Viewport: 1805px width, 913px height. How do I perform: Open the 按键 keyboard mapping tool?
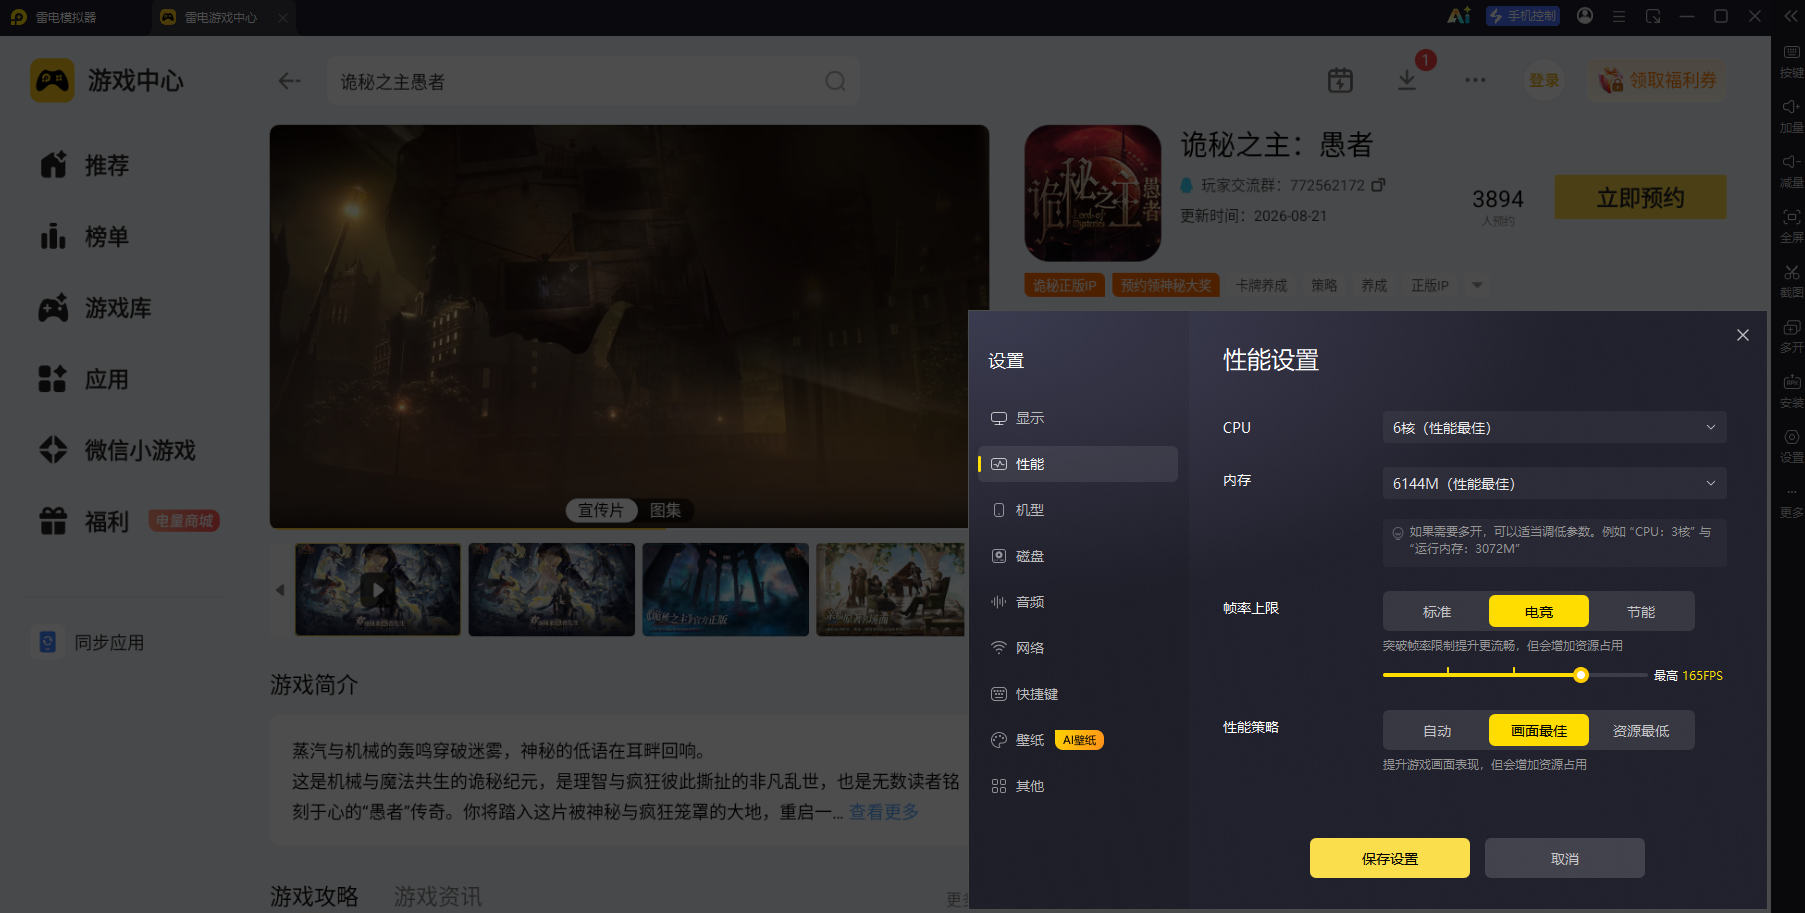[1791, 60]
